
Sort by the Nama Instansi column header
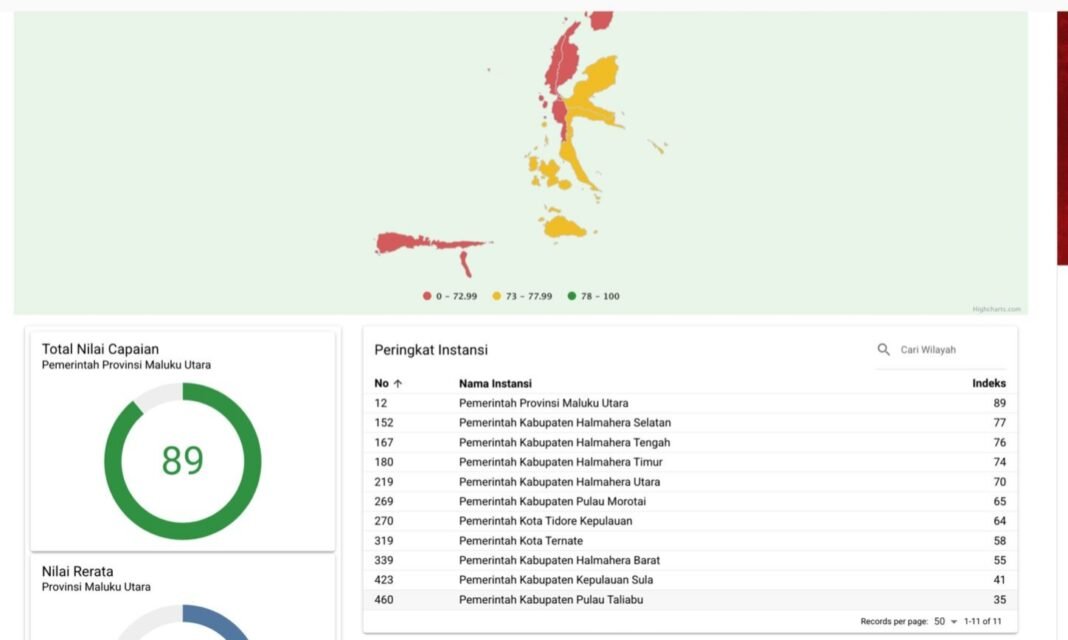[x=495, y=383]
